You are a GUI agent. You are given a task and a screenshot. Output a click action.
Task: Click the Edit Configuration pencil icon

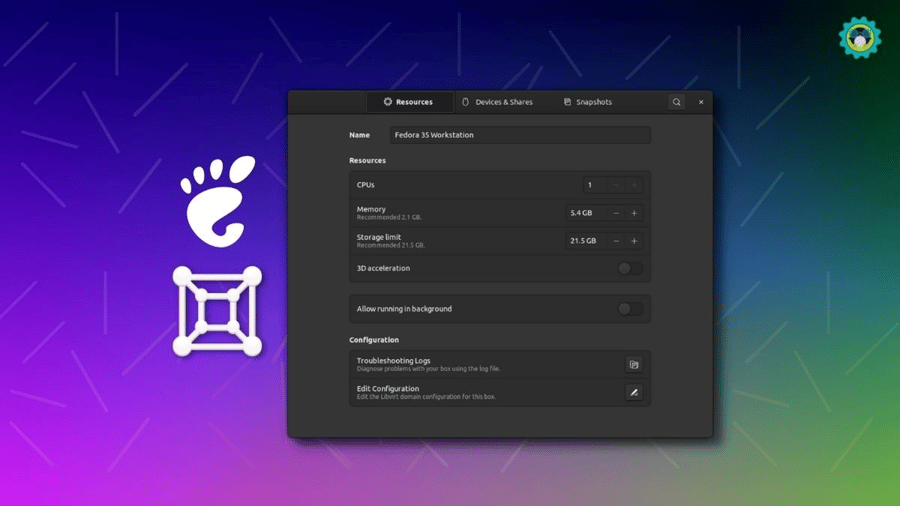(633, 393)
